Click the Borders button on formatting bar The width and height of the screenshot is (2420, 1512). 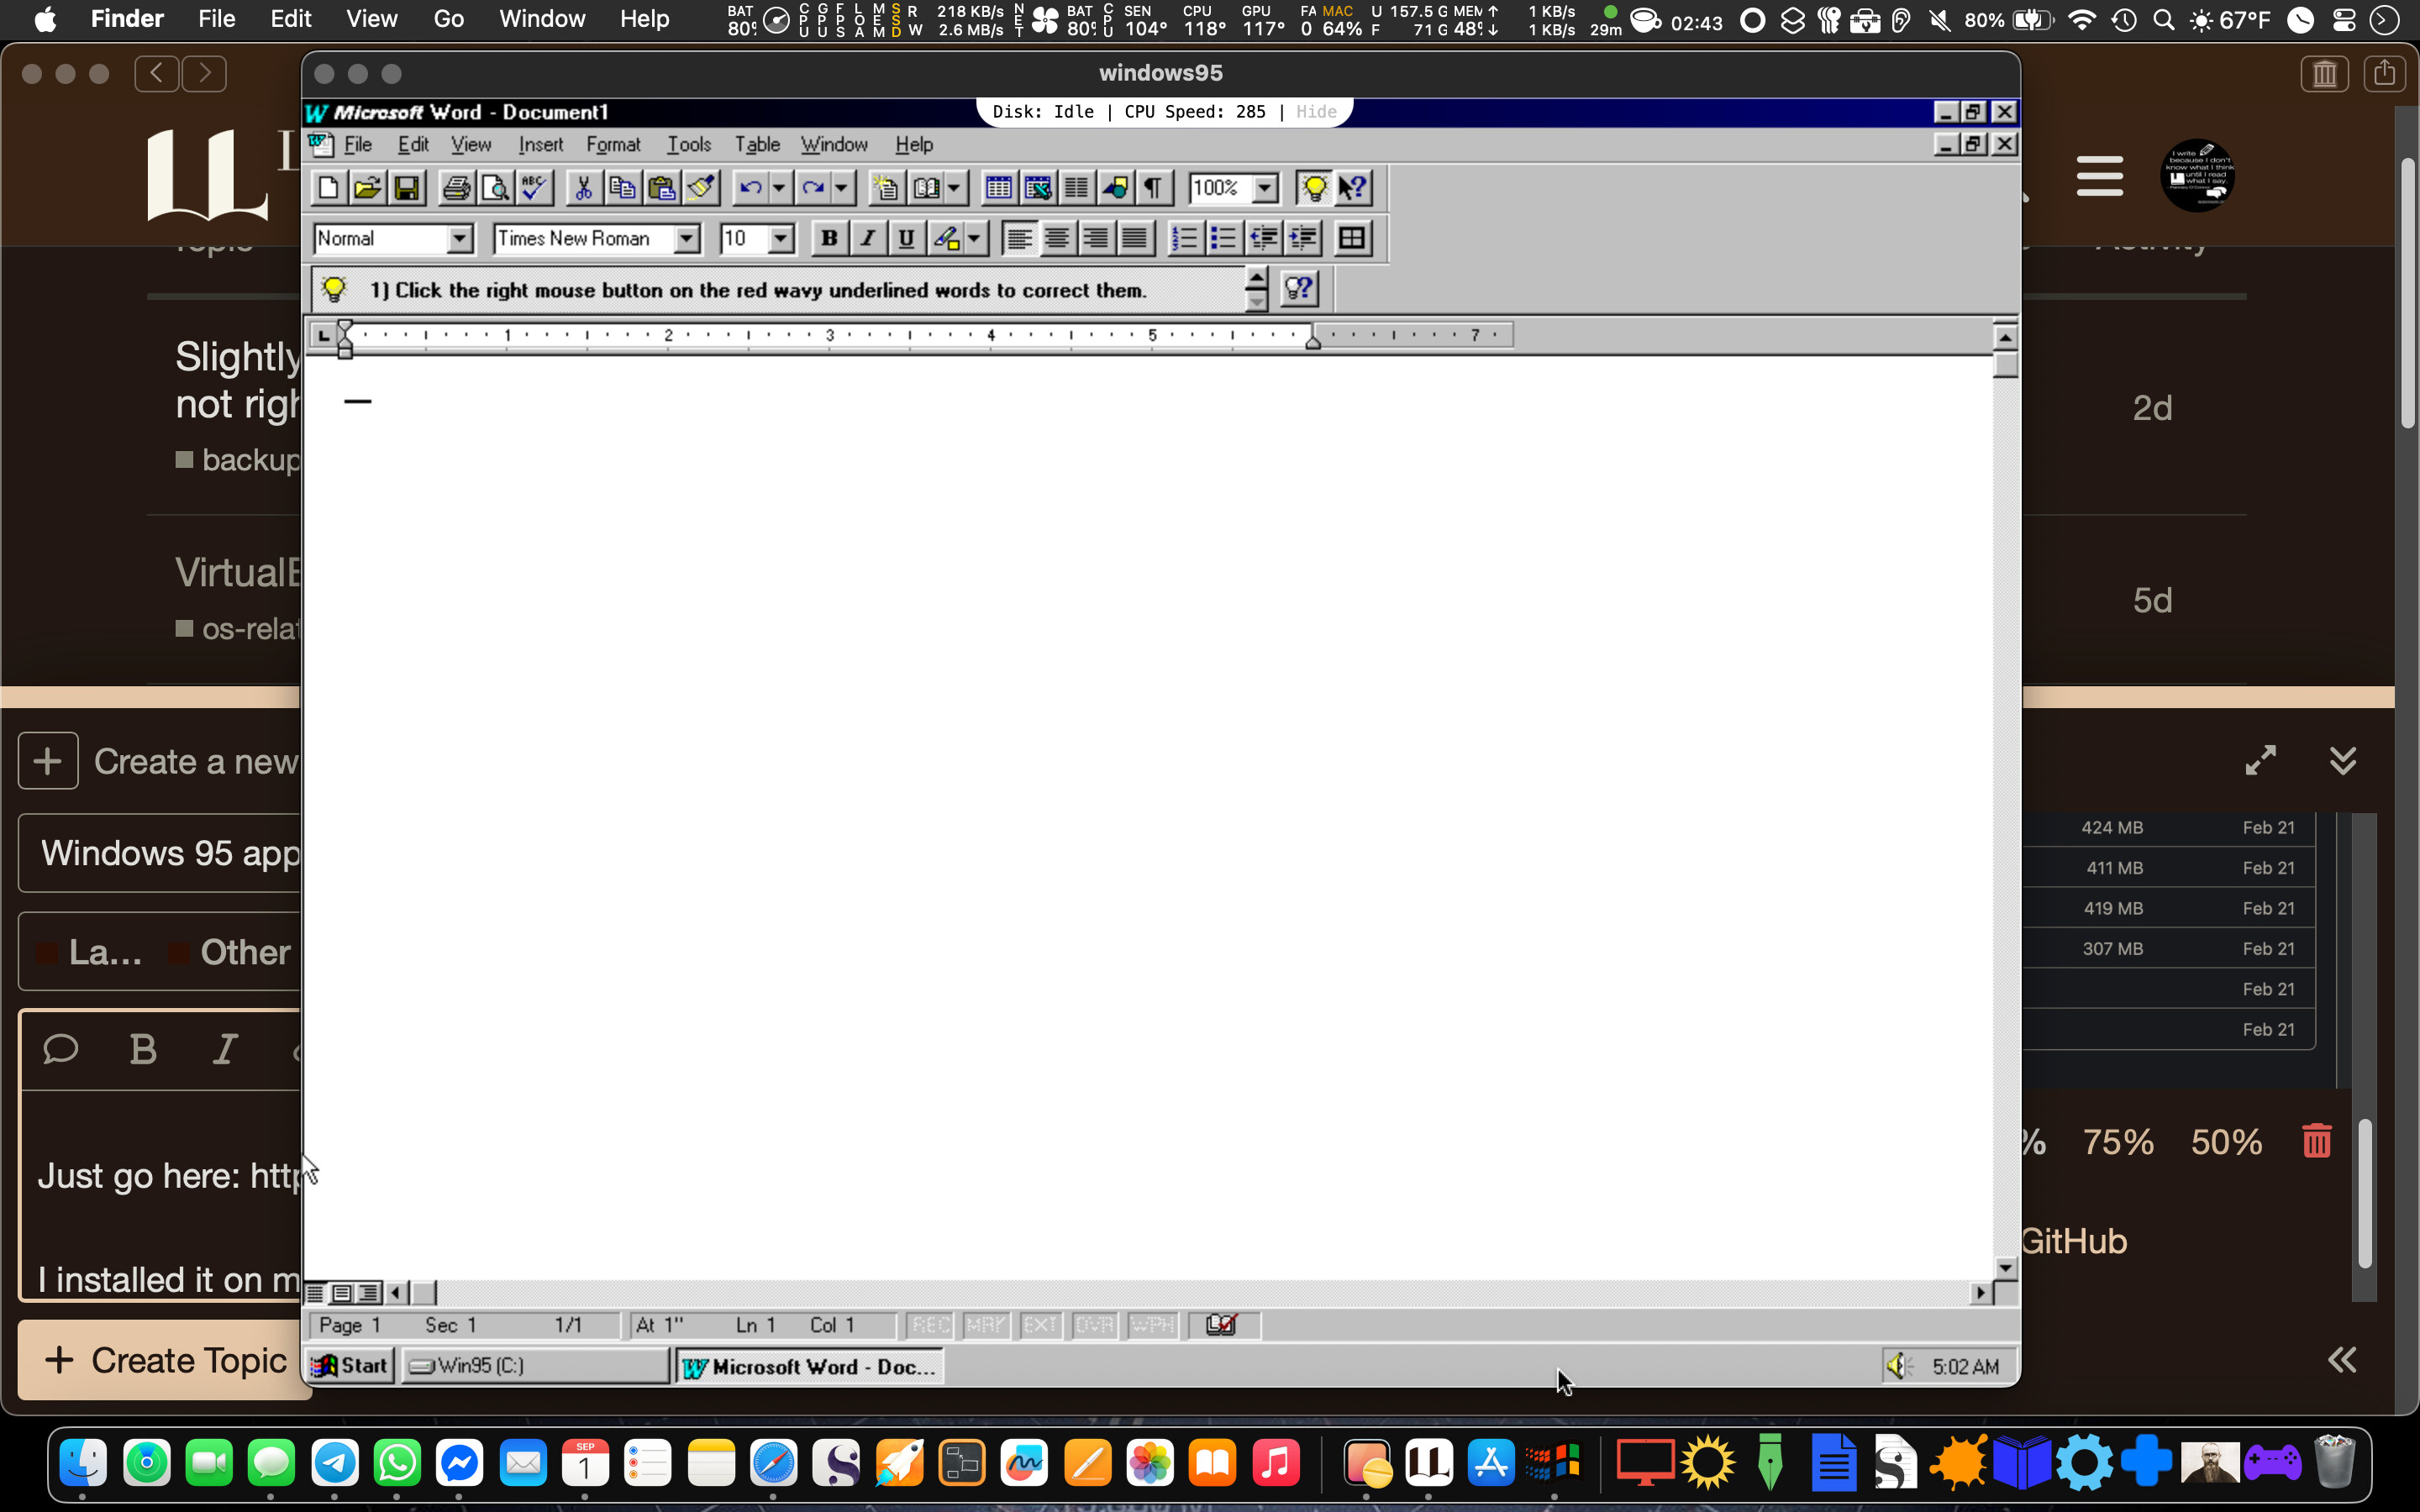point(1351,238)
